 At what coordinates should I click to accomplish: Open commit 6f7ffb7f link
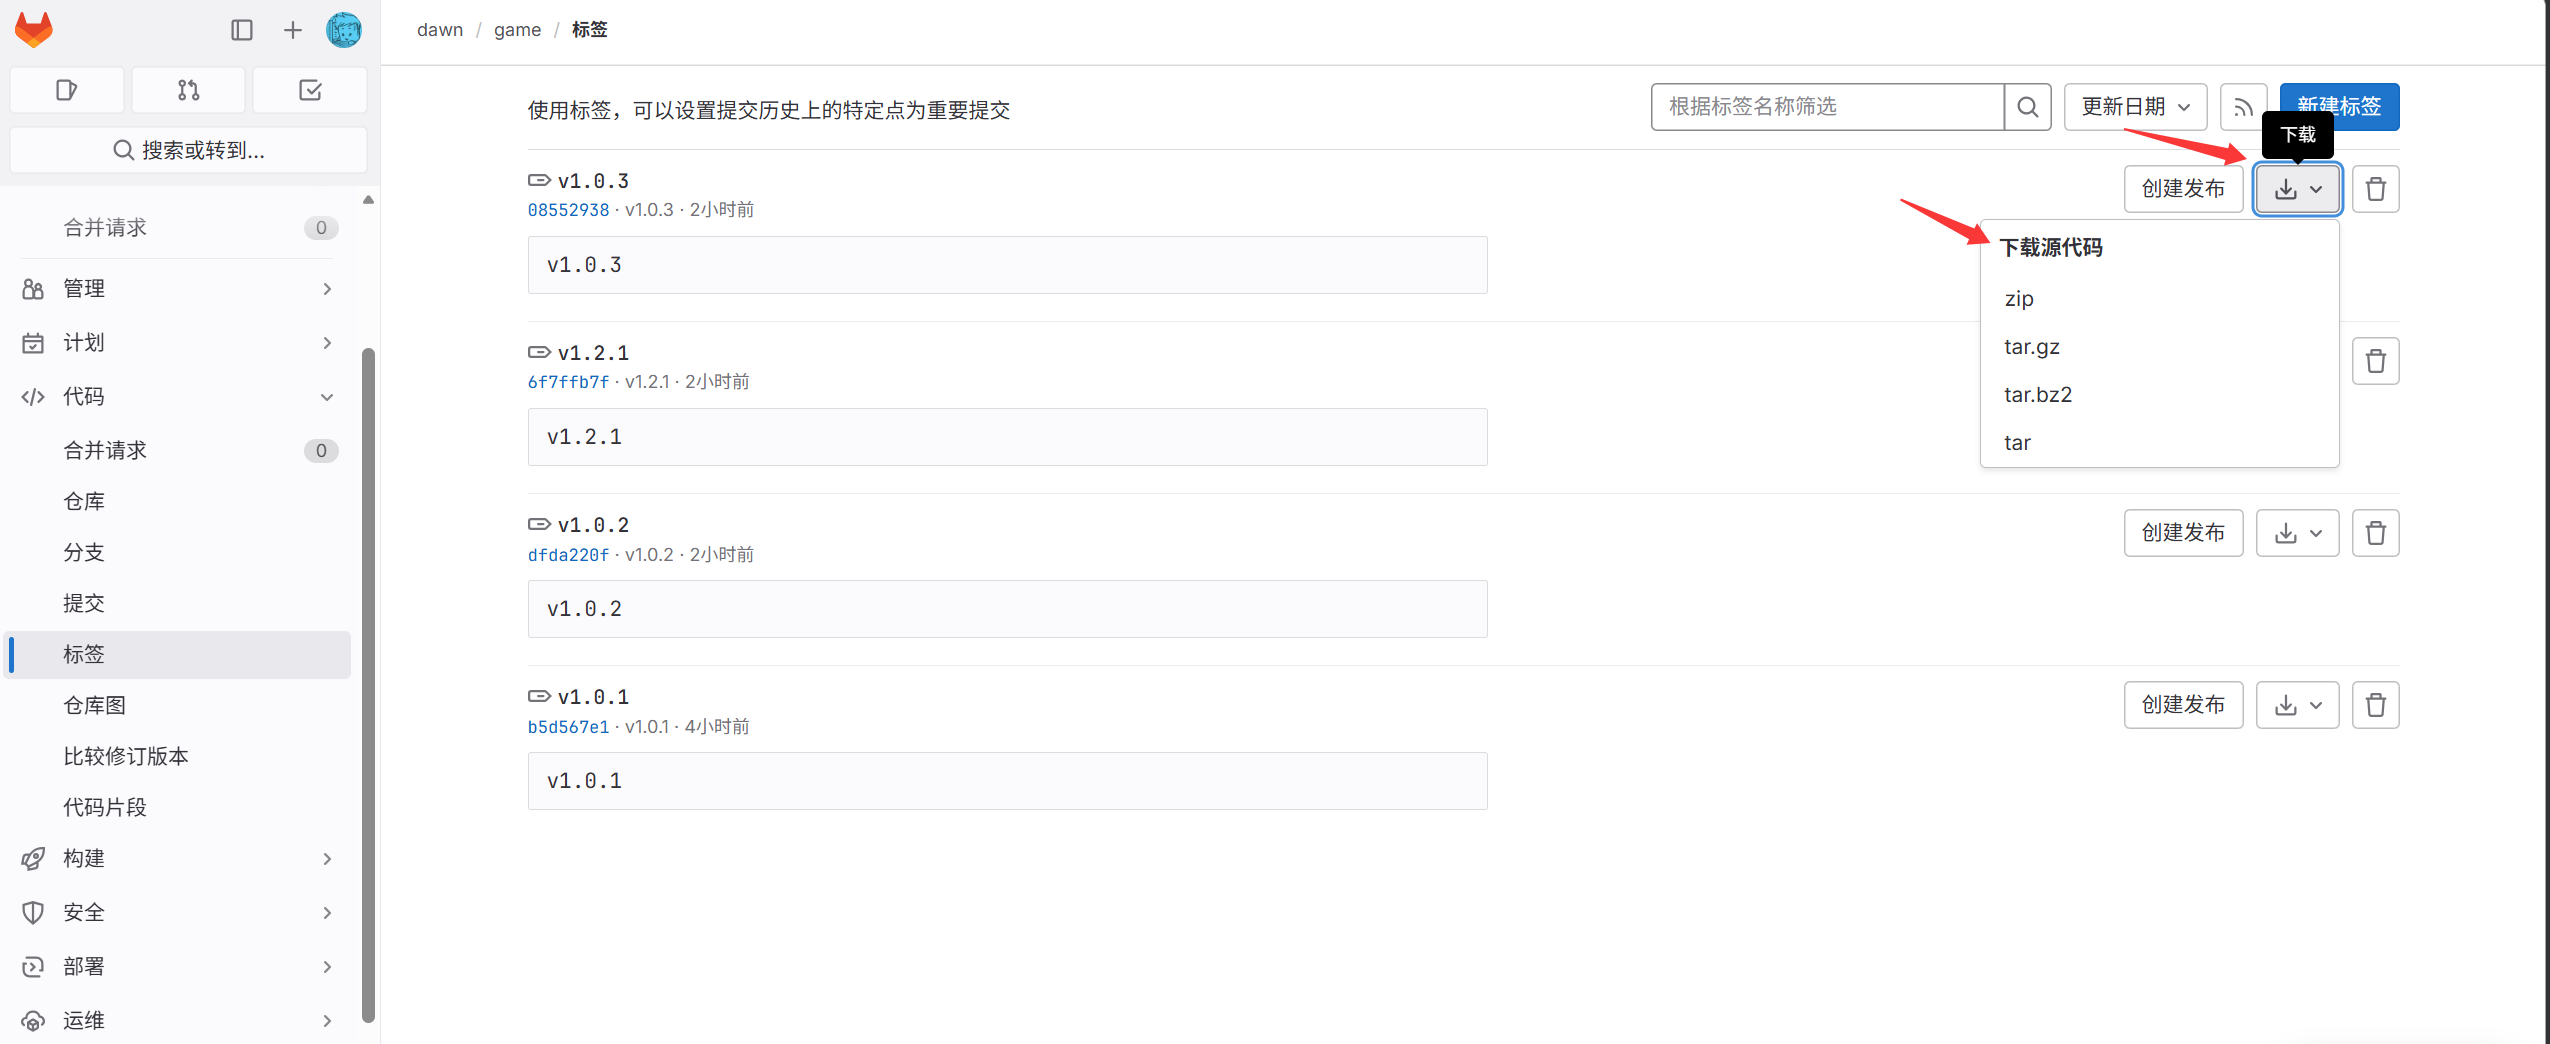[568, 382]
